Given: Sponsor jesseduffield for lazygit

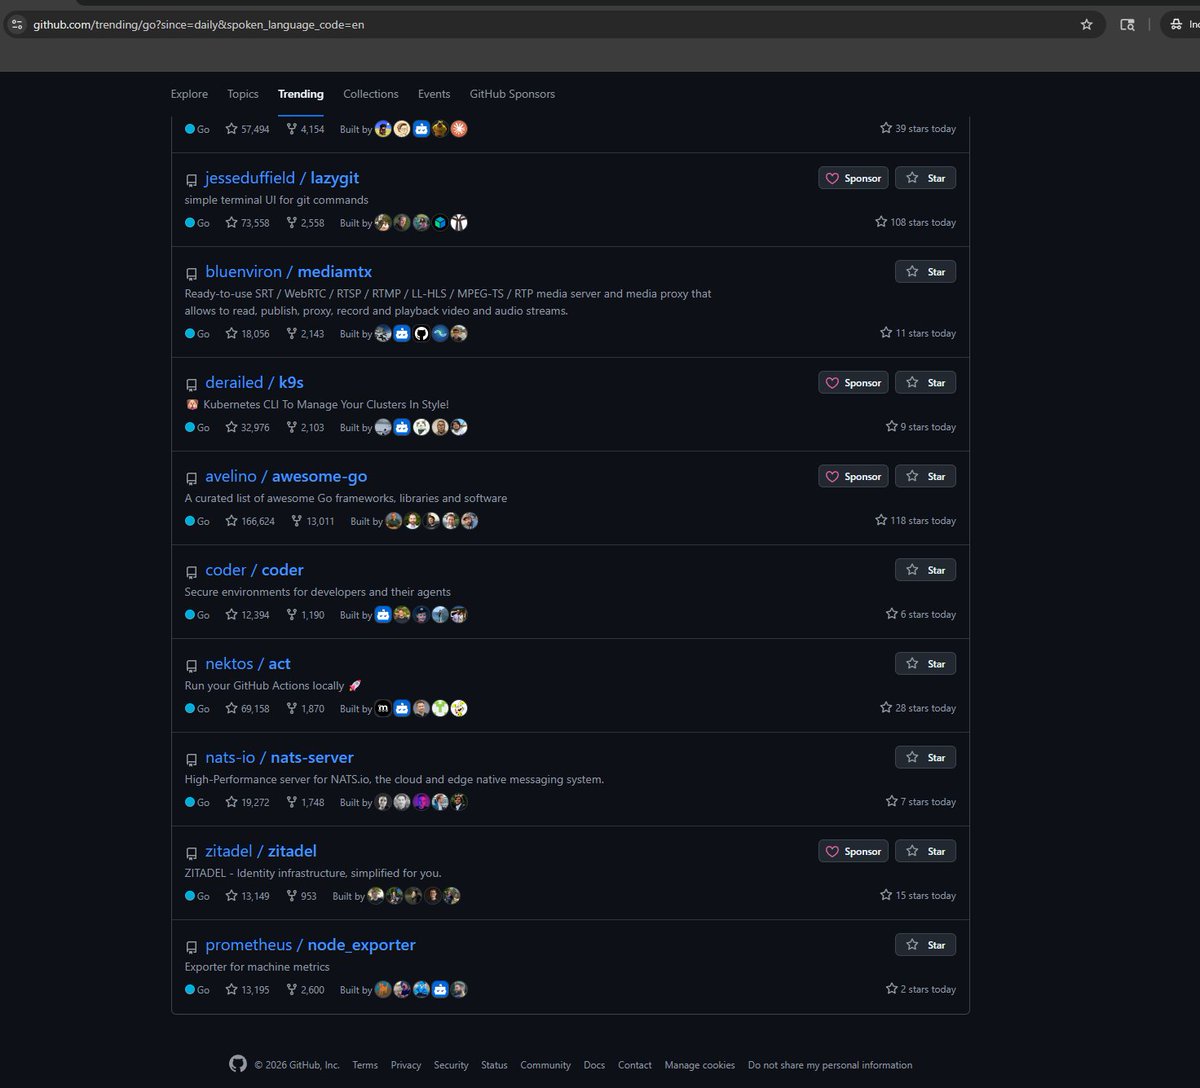Looking at the screenshot, I should (x=853, y=178).
